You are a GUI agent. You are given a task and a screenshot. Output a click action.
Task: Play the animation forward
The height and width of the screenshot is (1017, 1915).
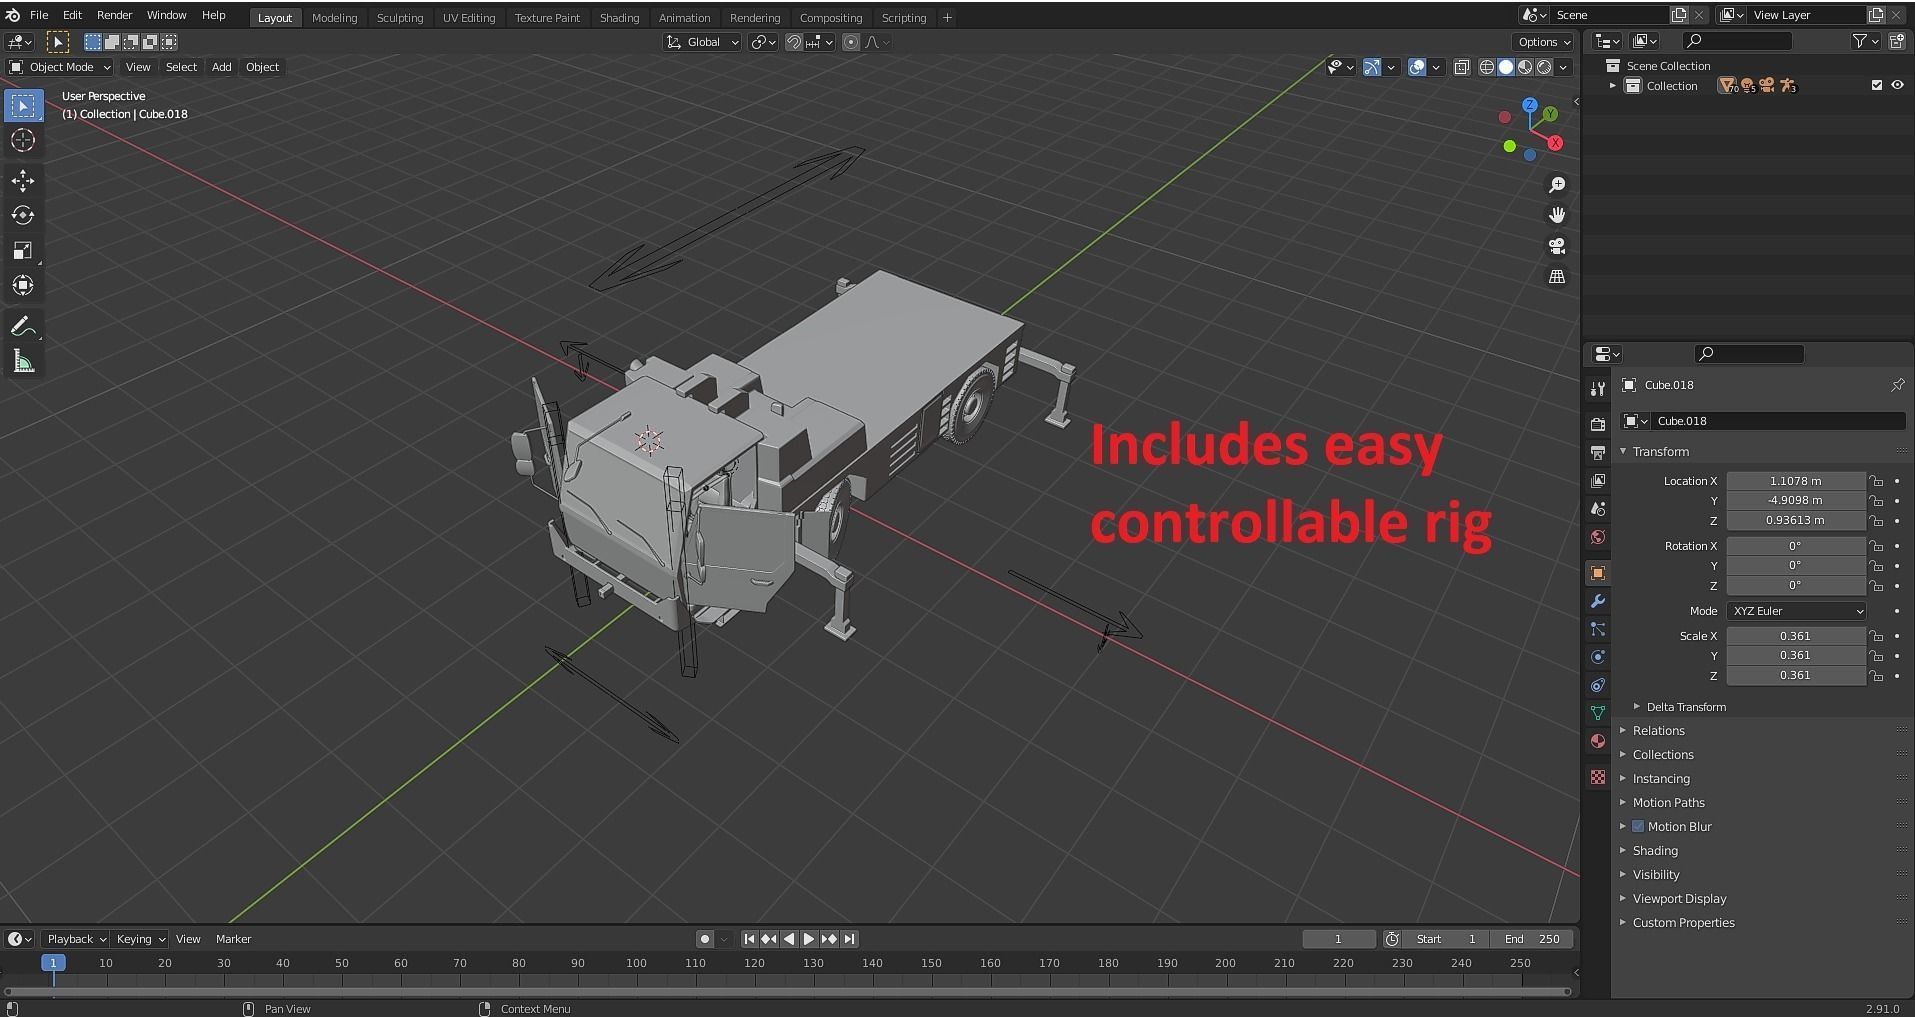coord(809,939)
